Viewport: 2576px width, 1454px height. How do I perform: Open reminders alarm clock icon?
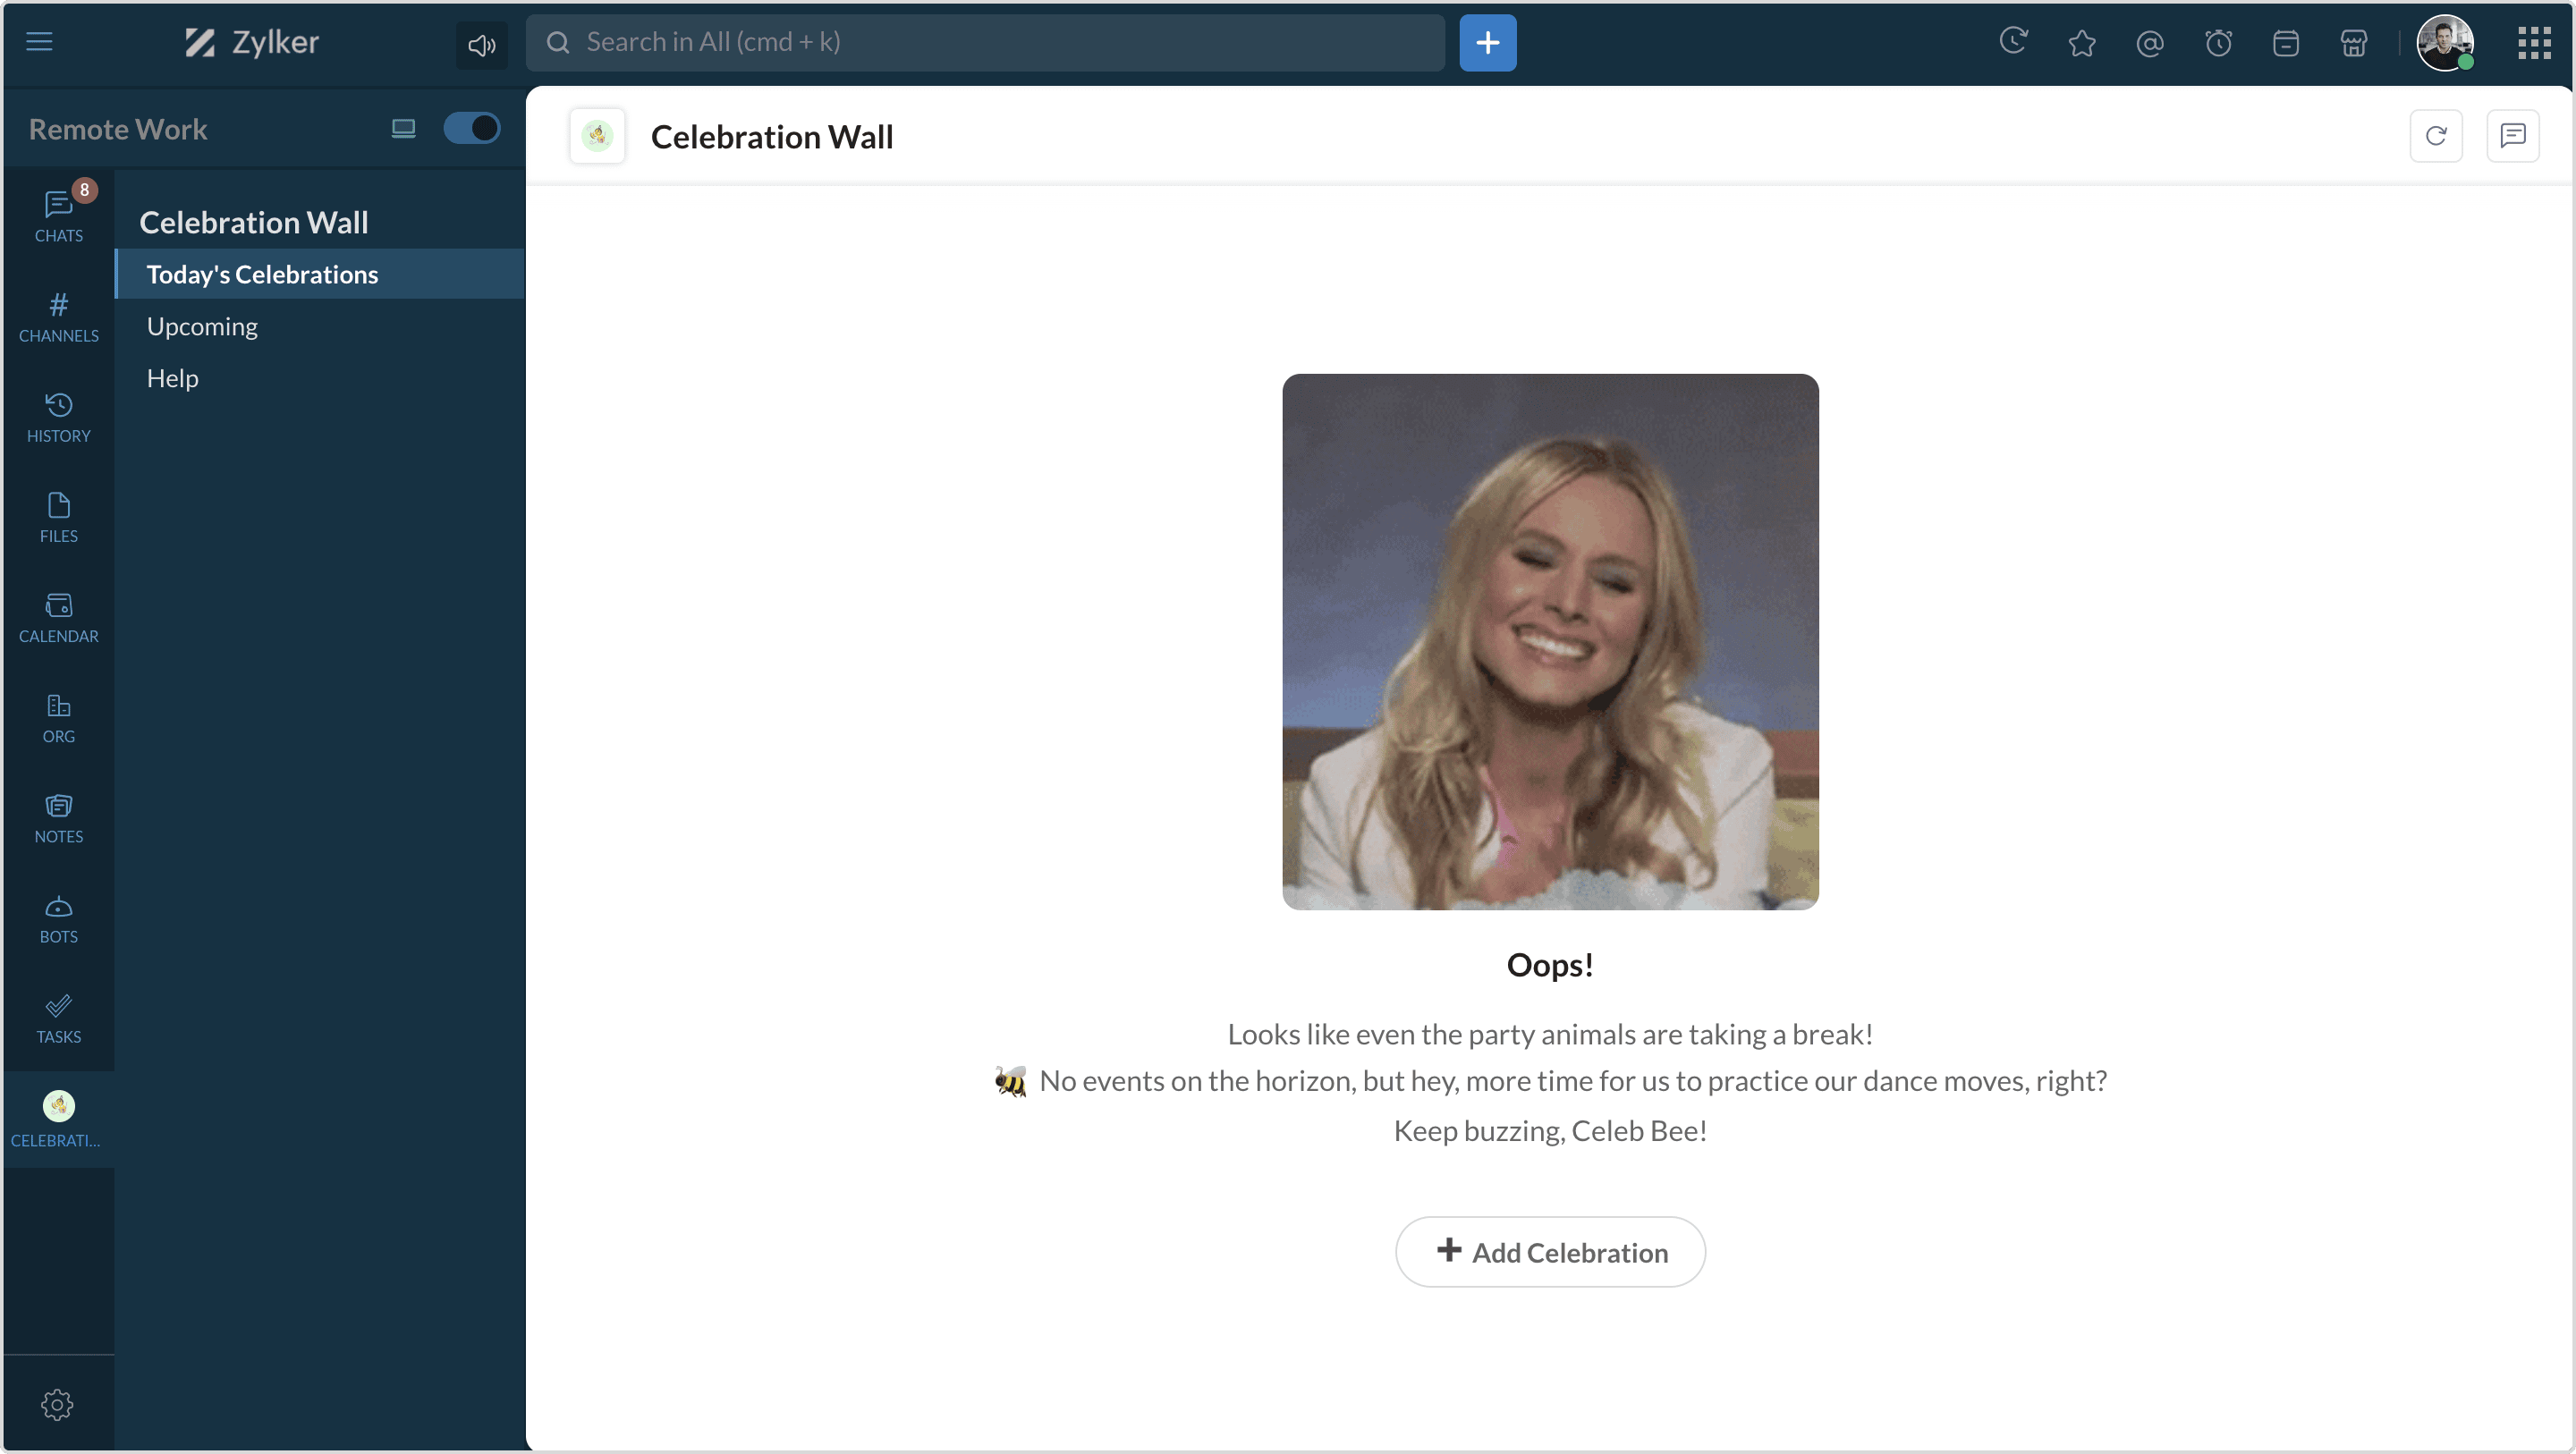(2218, 43)
